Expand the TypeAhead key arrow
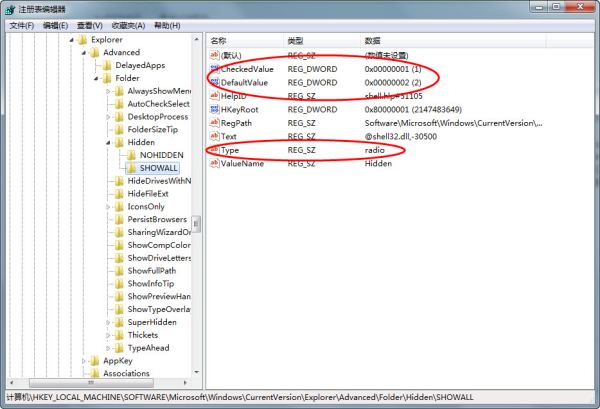Viewport: 600px width, 409px height. point(108,348)
